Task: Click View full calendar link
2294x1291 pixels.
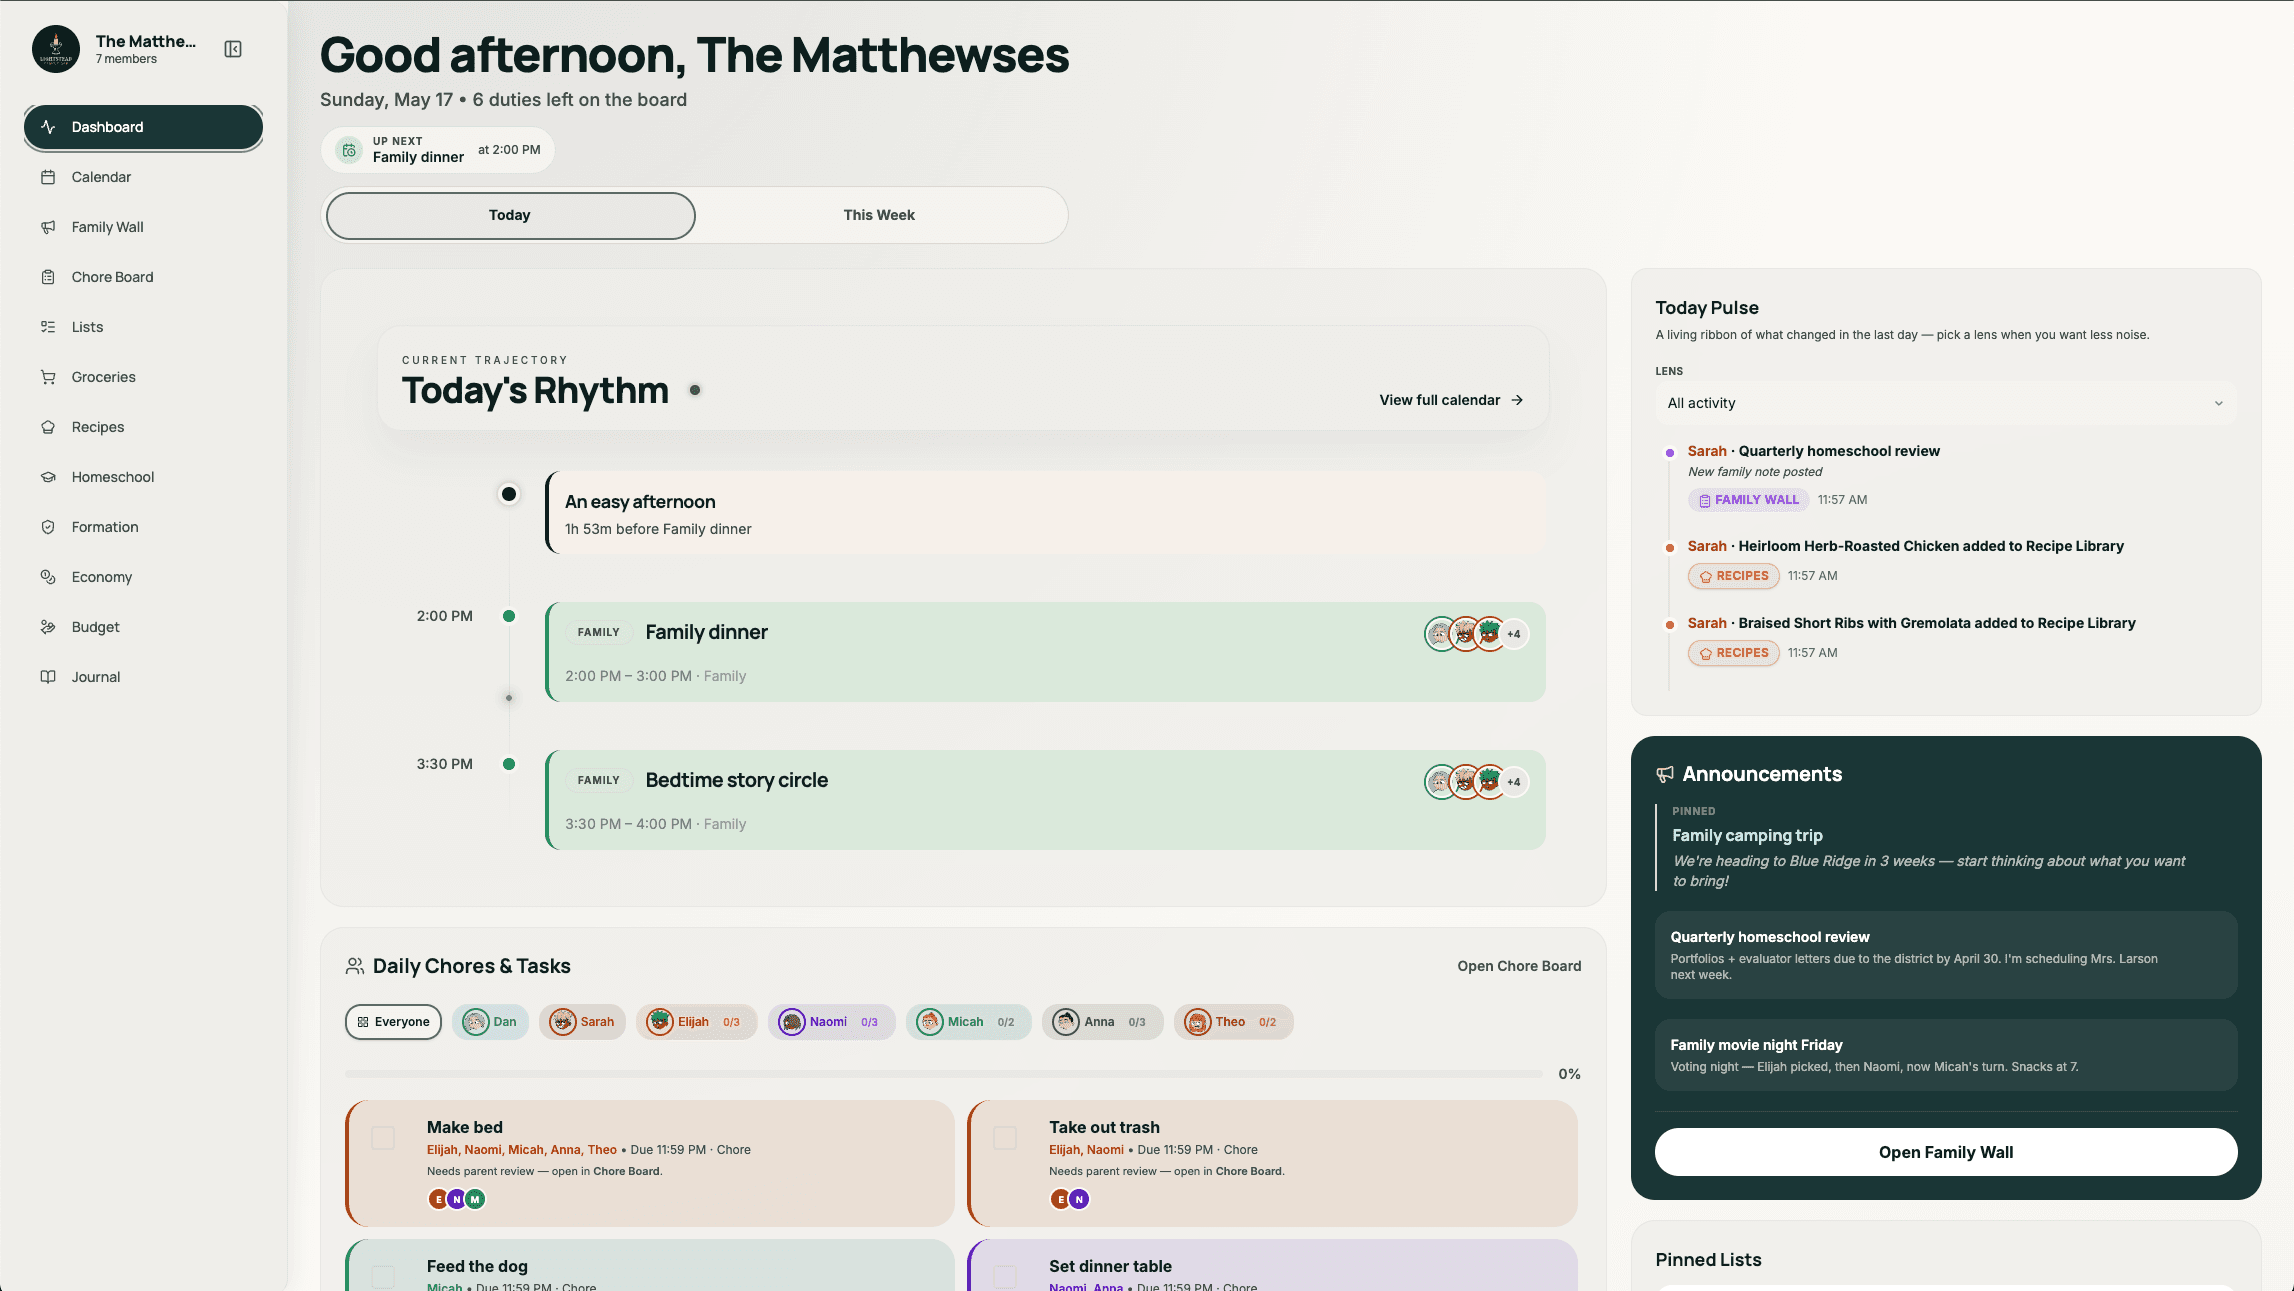Action: [1451, 400]
